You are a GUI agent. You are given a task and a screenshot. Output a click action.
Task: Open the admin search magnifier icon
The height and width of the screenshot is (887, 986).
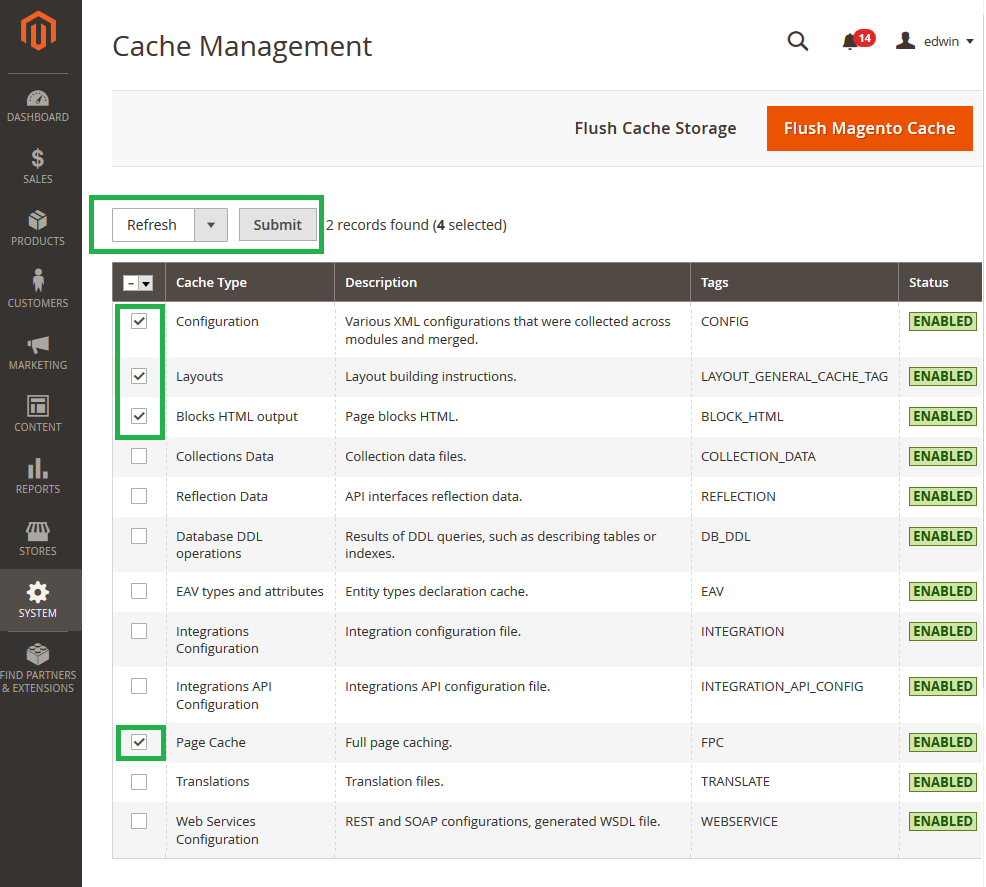797,42
